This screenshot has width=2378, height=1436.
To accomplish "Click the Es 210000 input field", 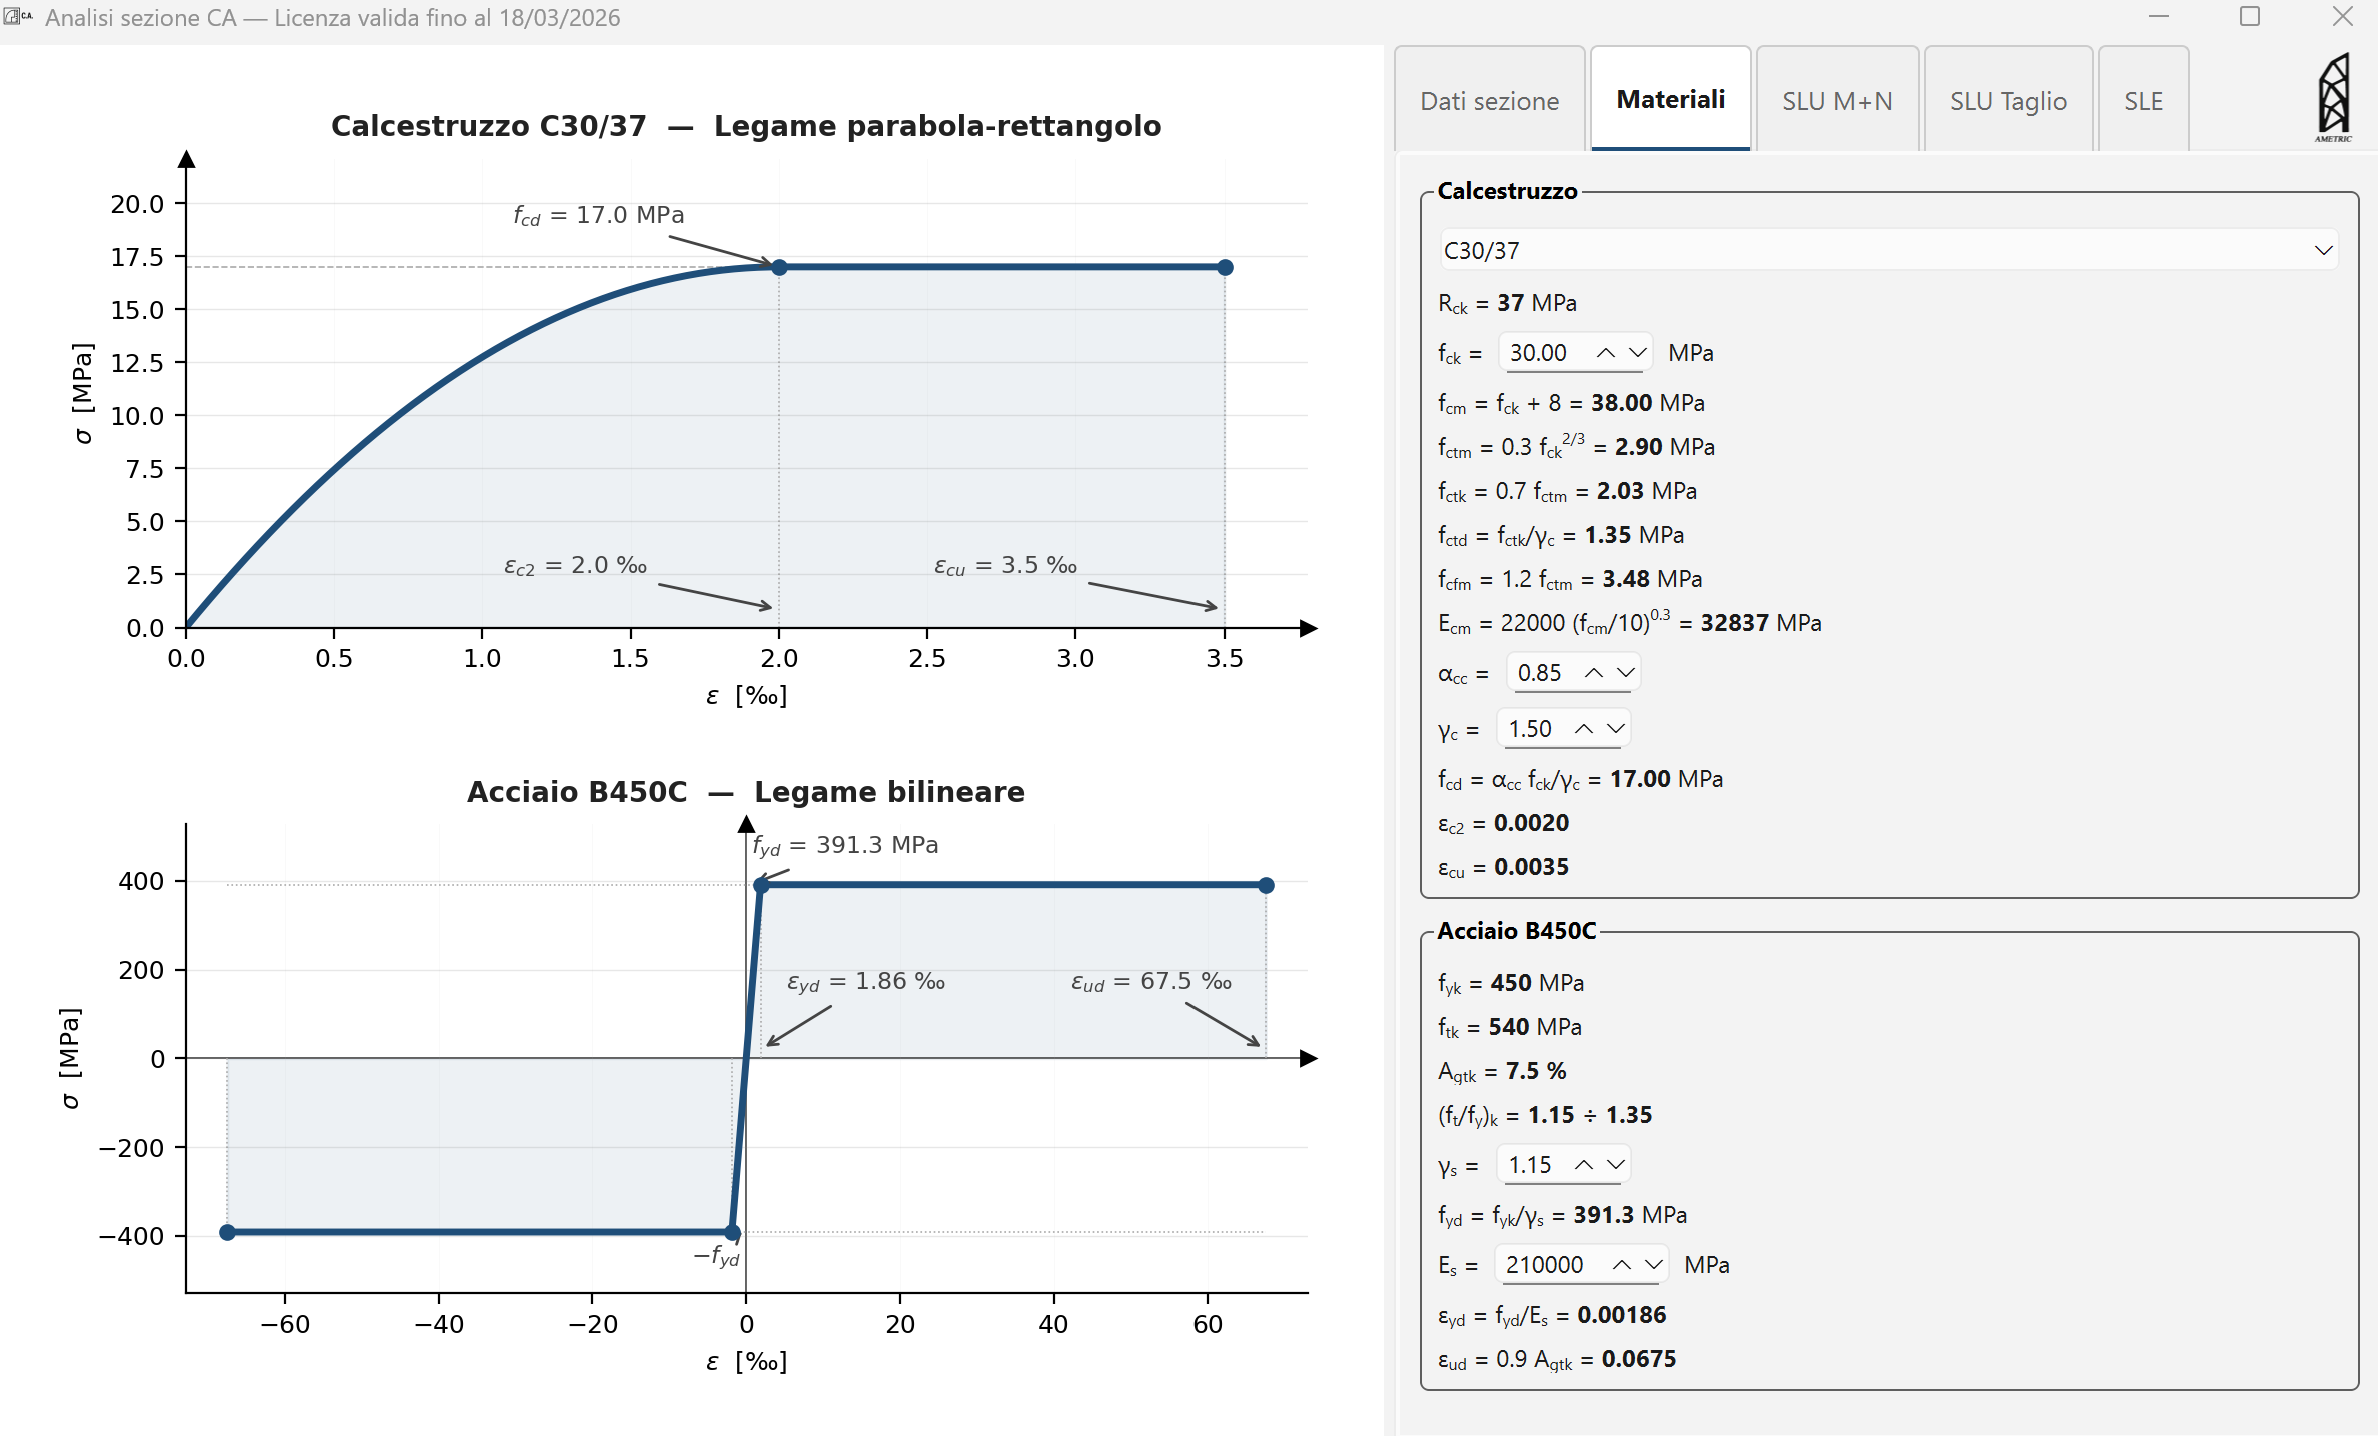I will (x=1548, y=1265).
